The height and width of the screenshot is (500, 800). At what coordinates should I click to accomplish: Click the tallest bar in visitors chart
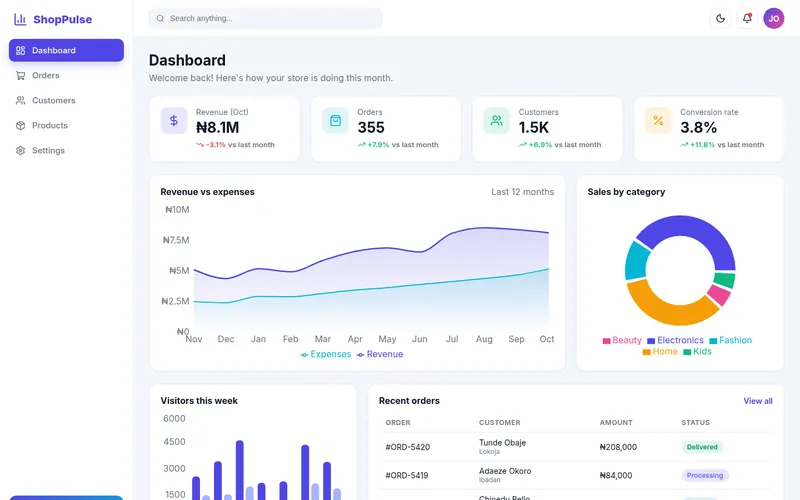pyautogui.click(x=239, y=470)
